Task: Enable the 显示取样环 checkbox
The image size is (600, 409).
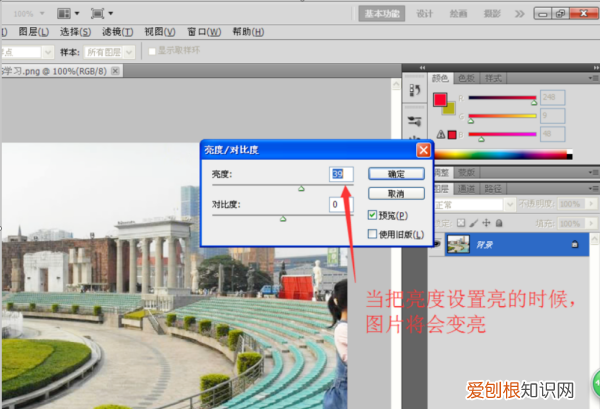Action: [152, 51]
